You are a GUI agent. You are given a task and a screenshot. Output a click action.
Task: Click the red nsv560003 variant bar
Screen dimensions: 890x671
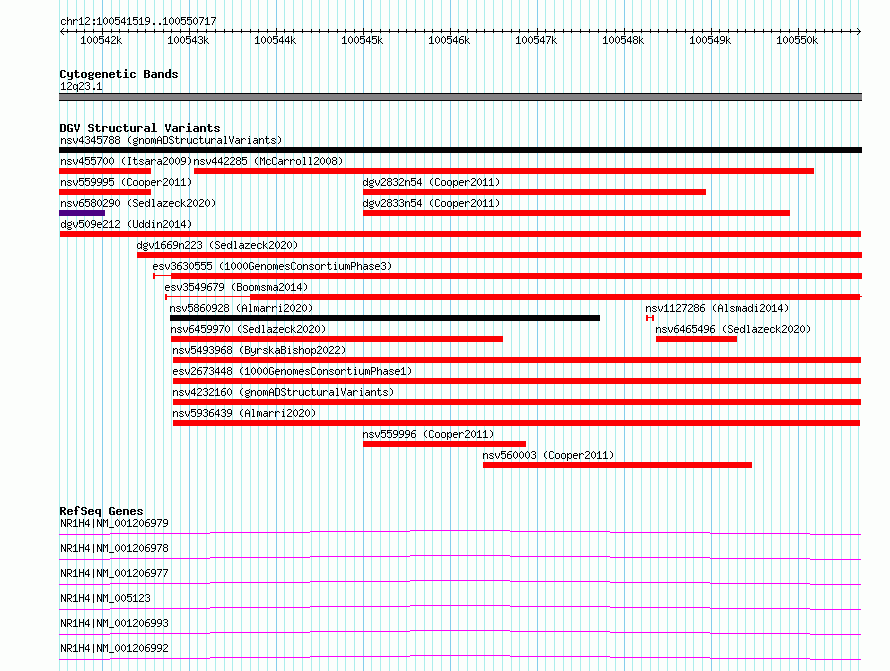(x=618, y=465)
